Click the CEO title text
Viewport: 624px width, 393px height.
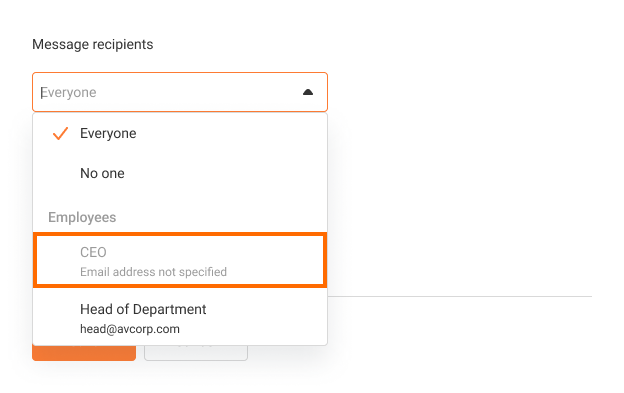tap(93, 252)
